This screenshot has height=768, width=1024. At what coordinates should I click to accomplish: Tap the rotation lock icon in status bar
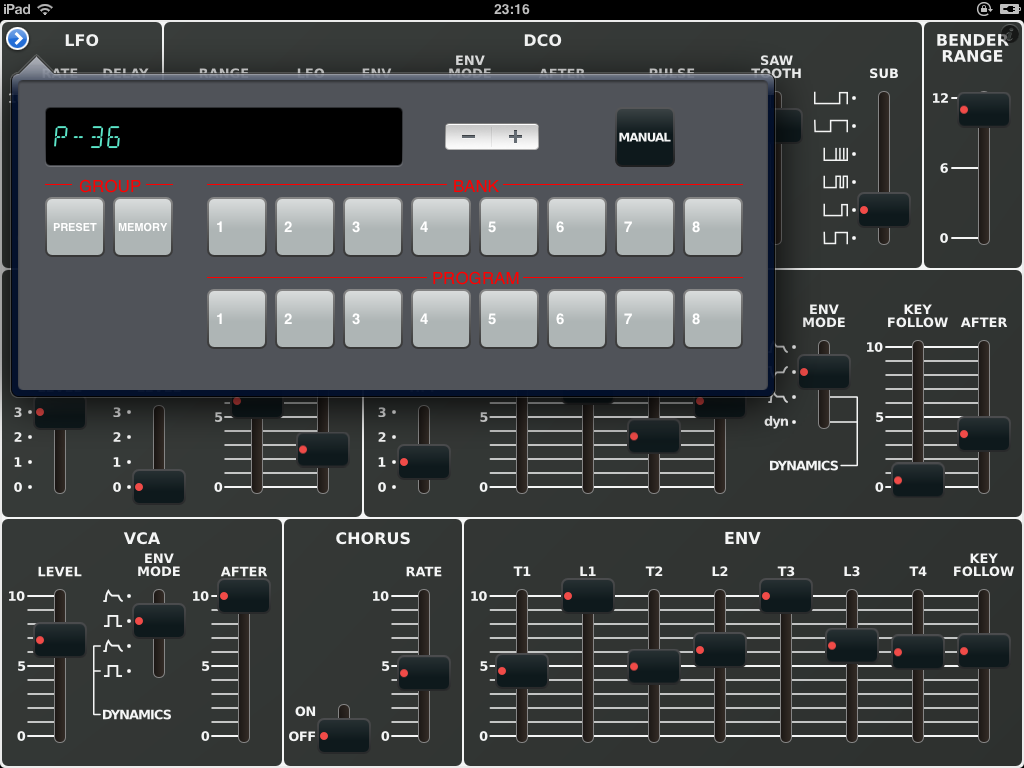[983, 9]
